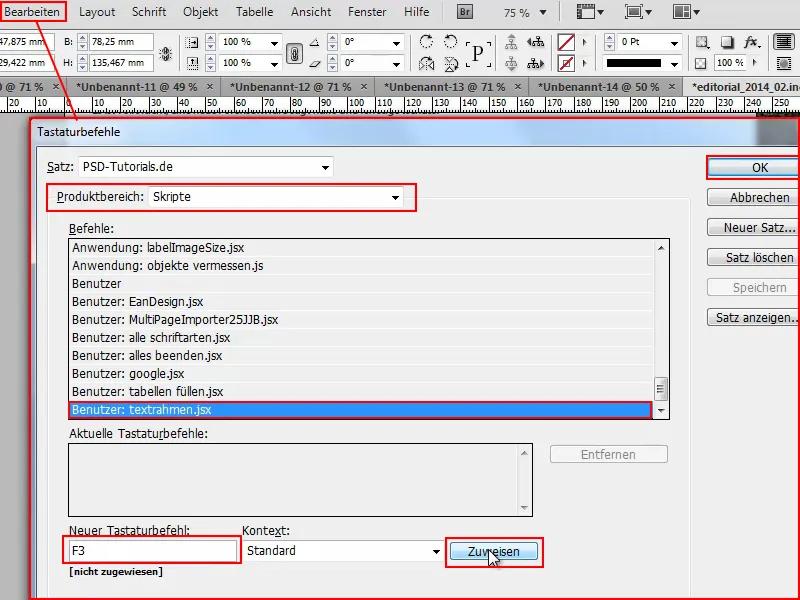Click the stroke color swatch
Screen dimensions: 800x600
(x=566, y=64)
